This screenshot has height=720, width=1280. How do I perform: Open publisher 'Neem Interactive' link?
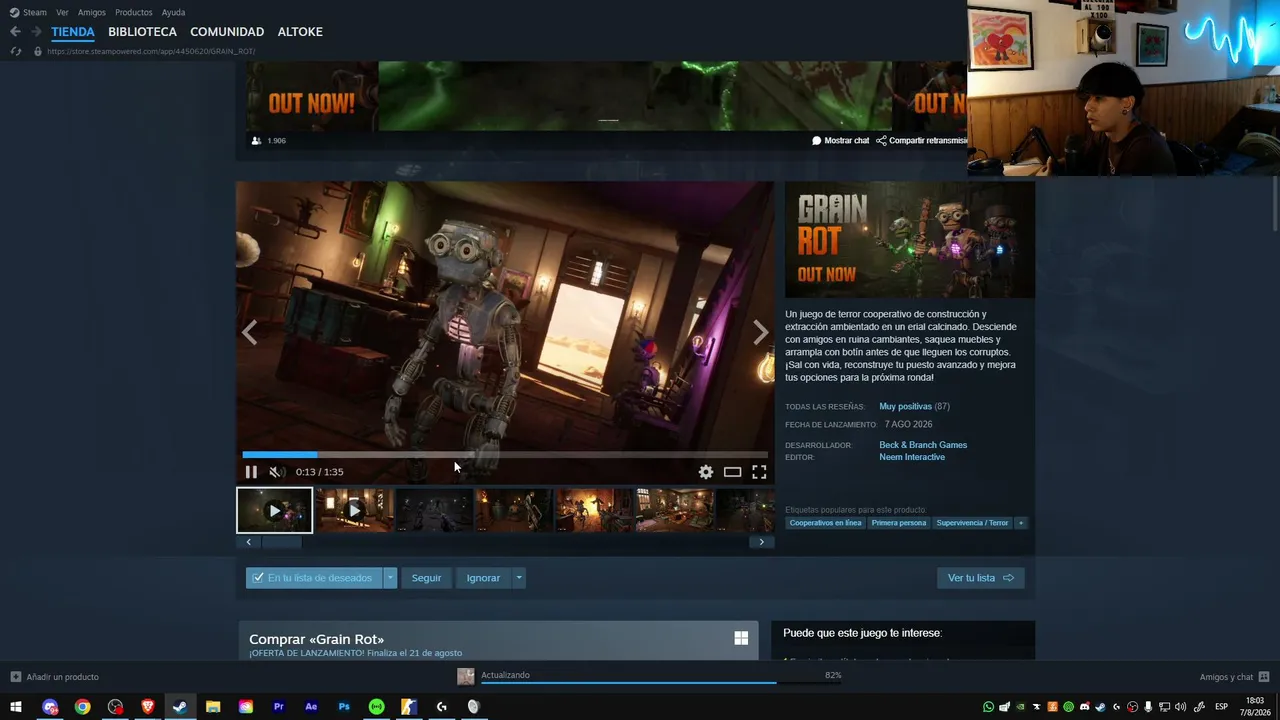point(912,457)
